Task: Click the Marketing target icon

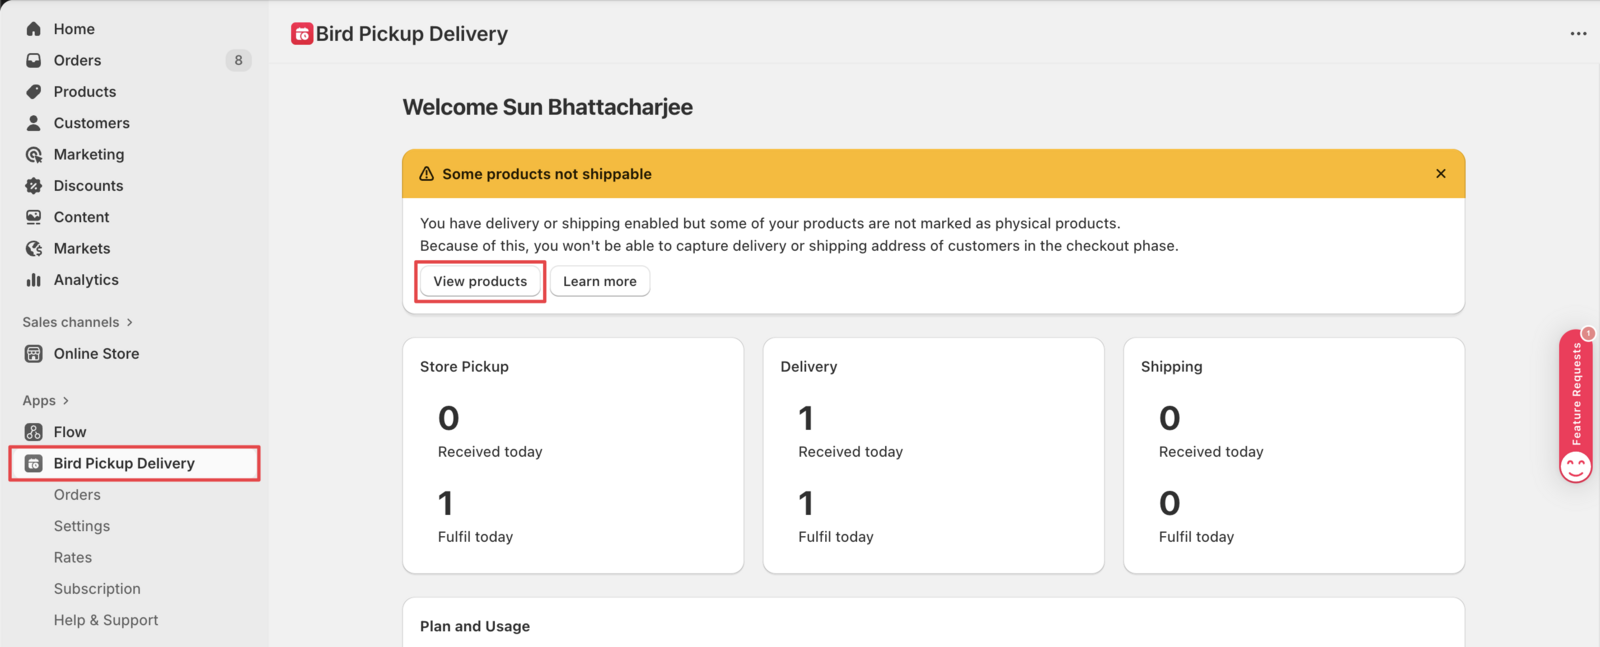Action: point(34,154)
